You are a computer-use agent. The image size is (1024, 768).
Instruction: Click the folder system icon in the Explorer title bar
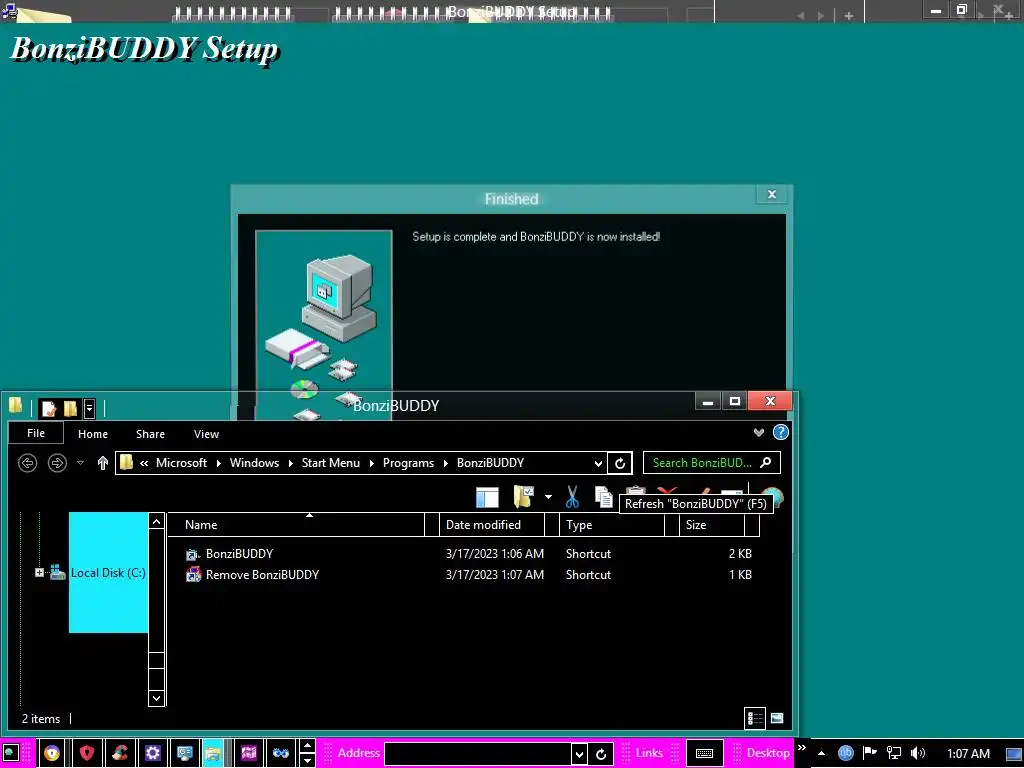coord(16,406)
